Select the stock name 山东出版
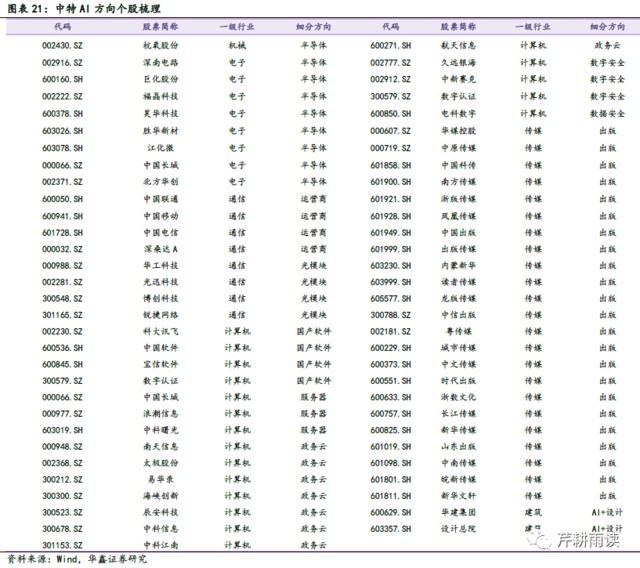The image size is (640, 568). point(459,447)
